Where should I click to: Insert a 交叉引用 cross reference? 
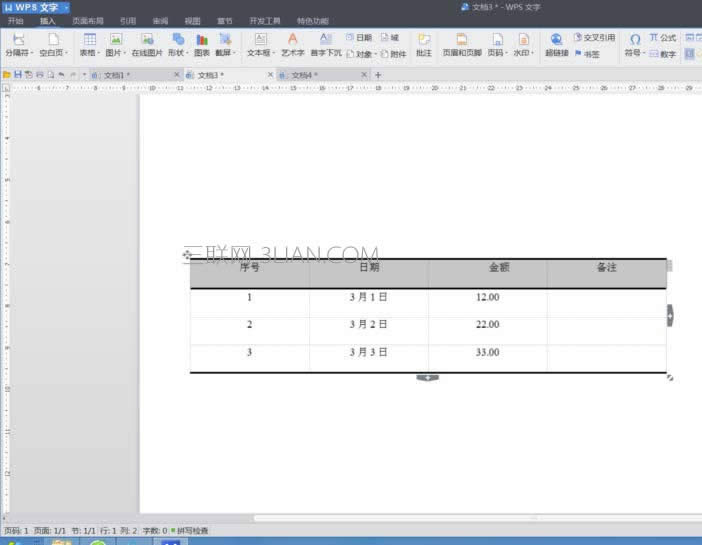click(595, 38)
